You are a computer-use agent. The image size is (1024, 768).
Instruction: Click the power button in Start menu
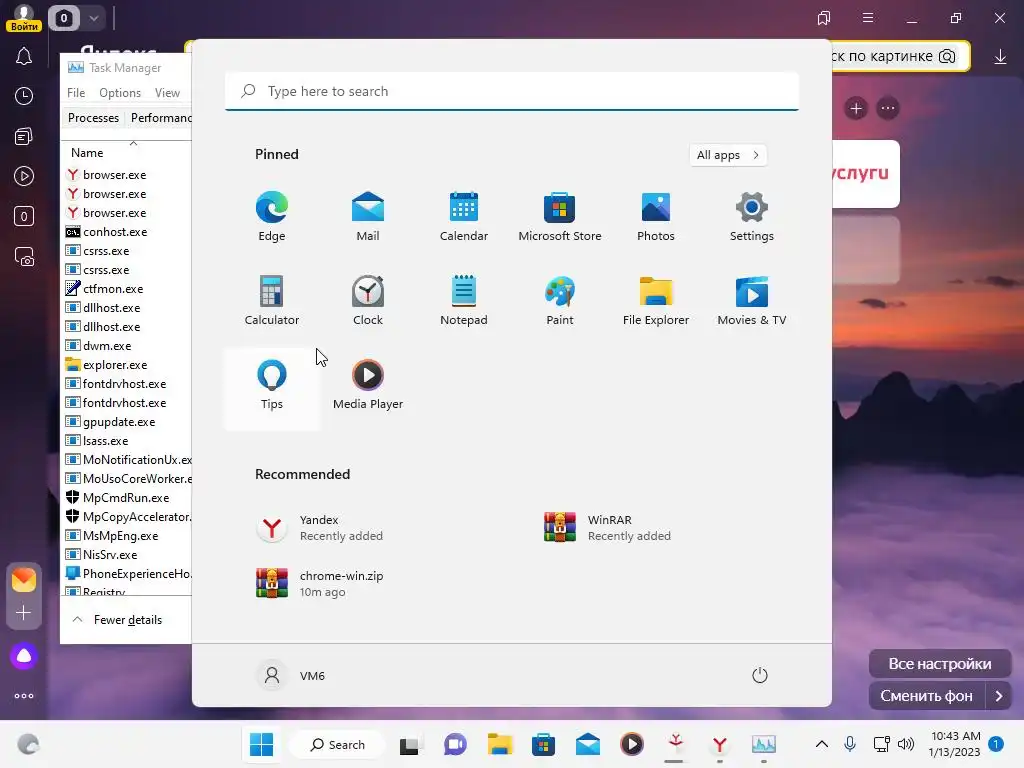(x=760, y=675)
